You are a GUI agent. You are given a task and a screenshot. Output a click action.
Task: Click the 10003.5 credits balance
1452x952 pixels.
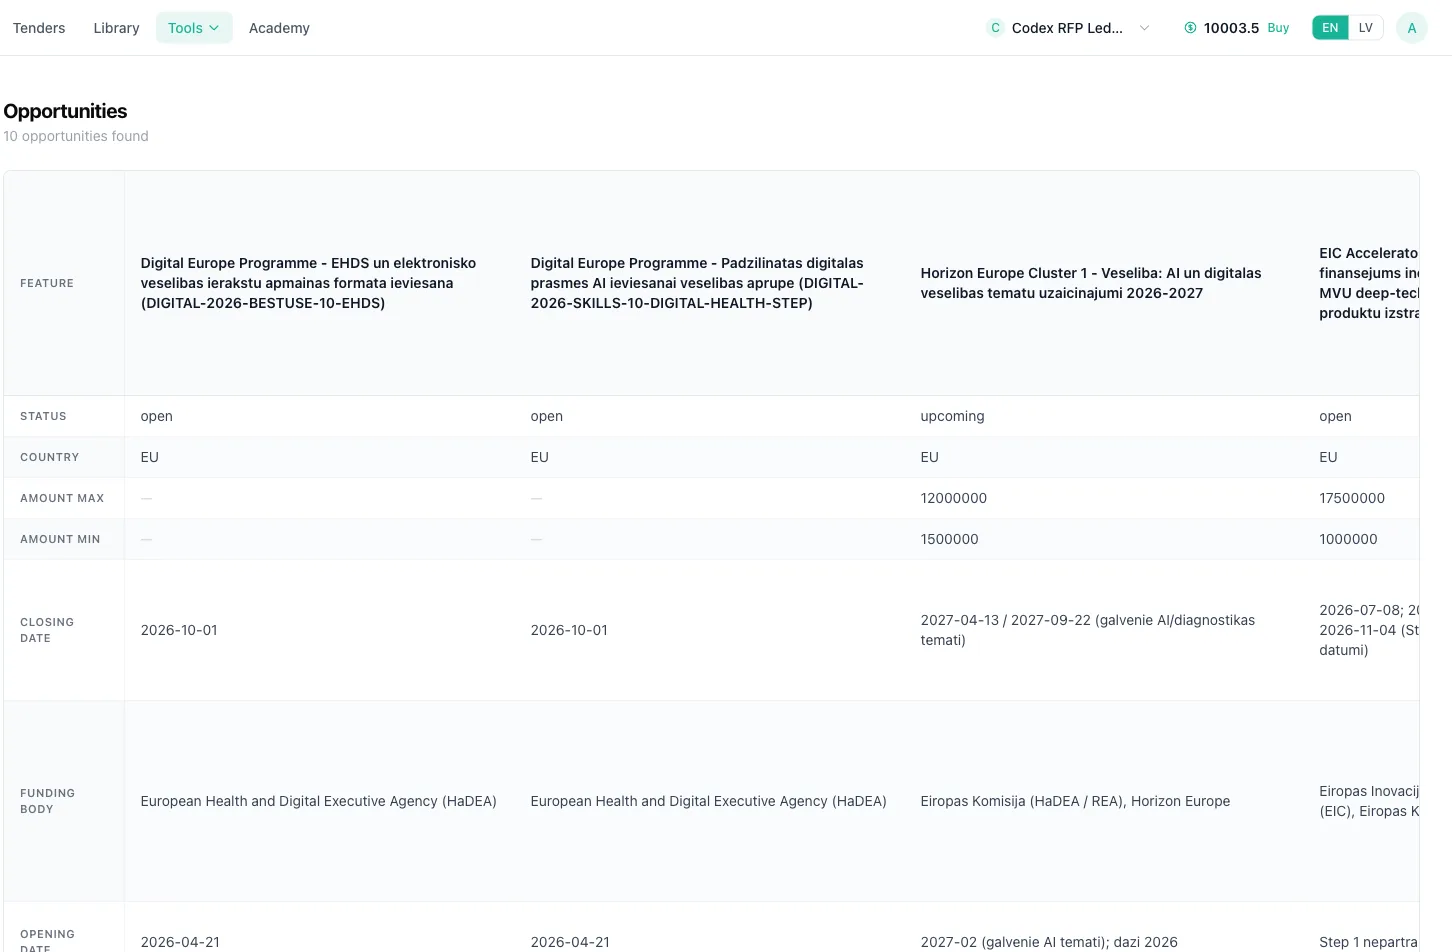[1231, 28]
